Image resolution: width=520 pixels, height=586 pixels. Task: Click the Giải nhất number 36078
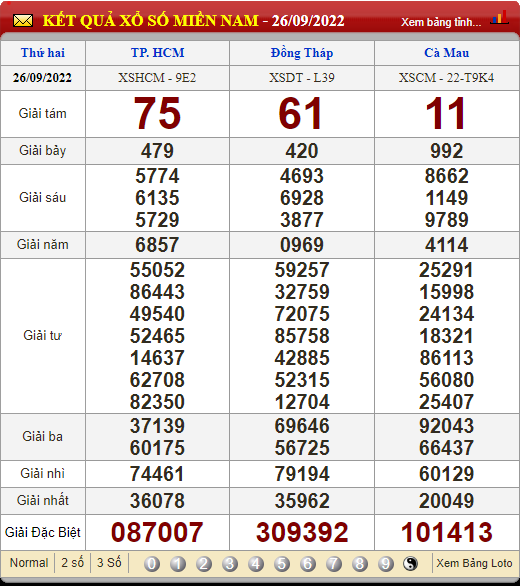[x=157, y=501]
